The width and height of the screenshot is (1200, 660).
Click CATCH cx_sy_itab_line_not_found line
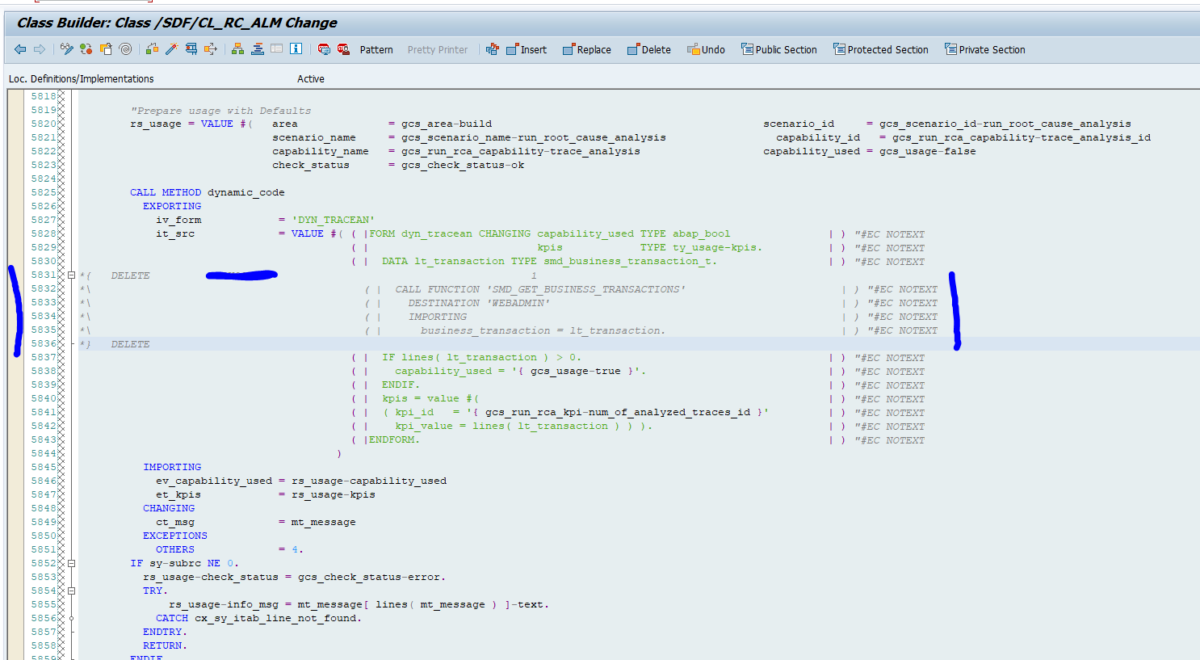(259, 618)
